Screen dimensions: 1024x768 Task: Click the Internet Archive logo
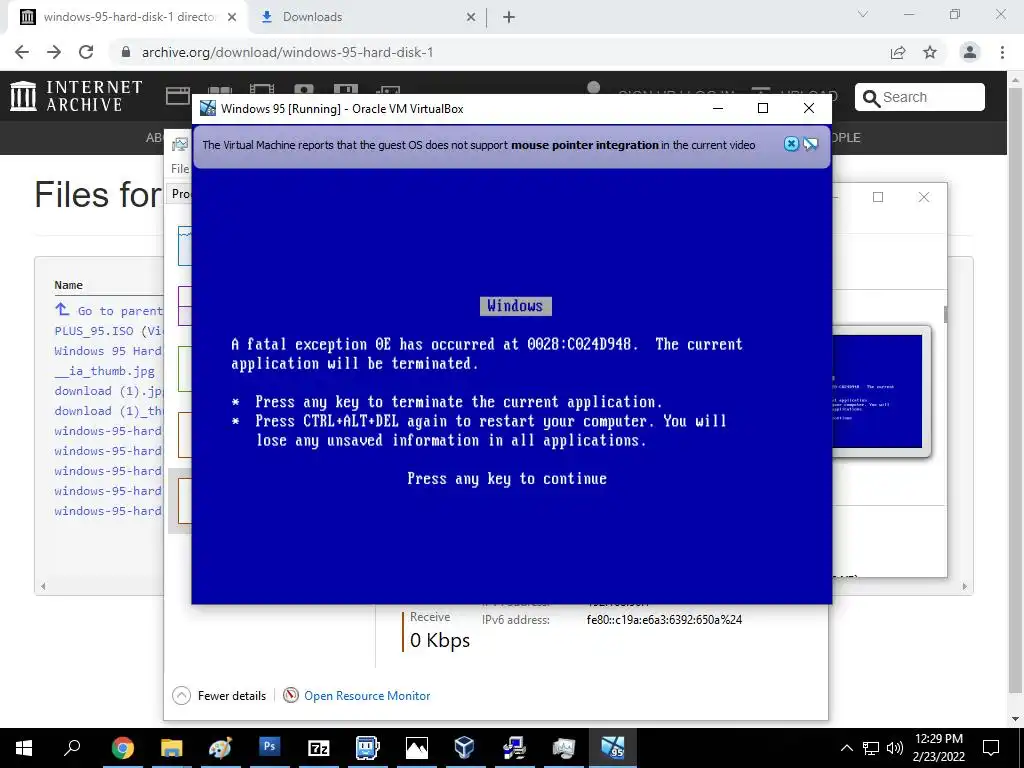[76, 96]
